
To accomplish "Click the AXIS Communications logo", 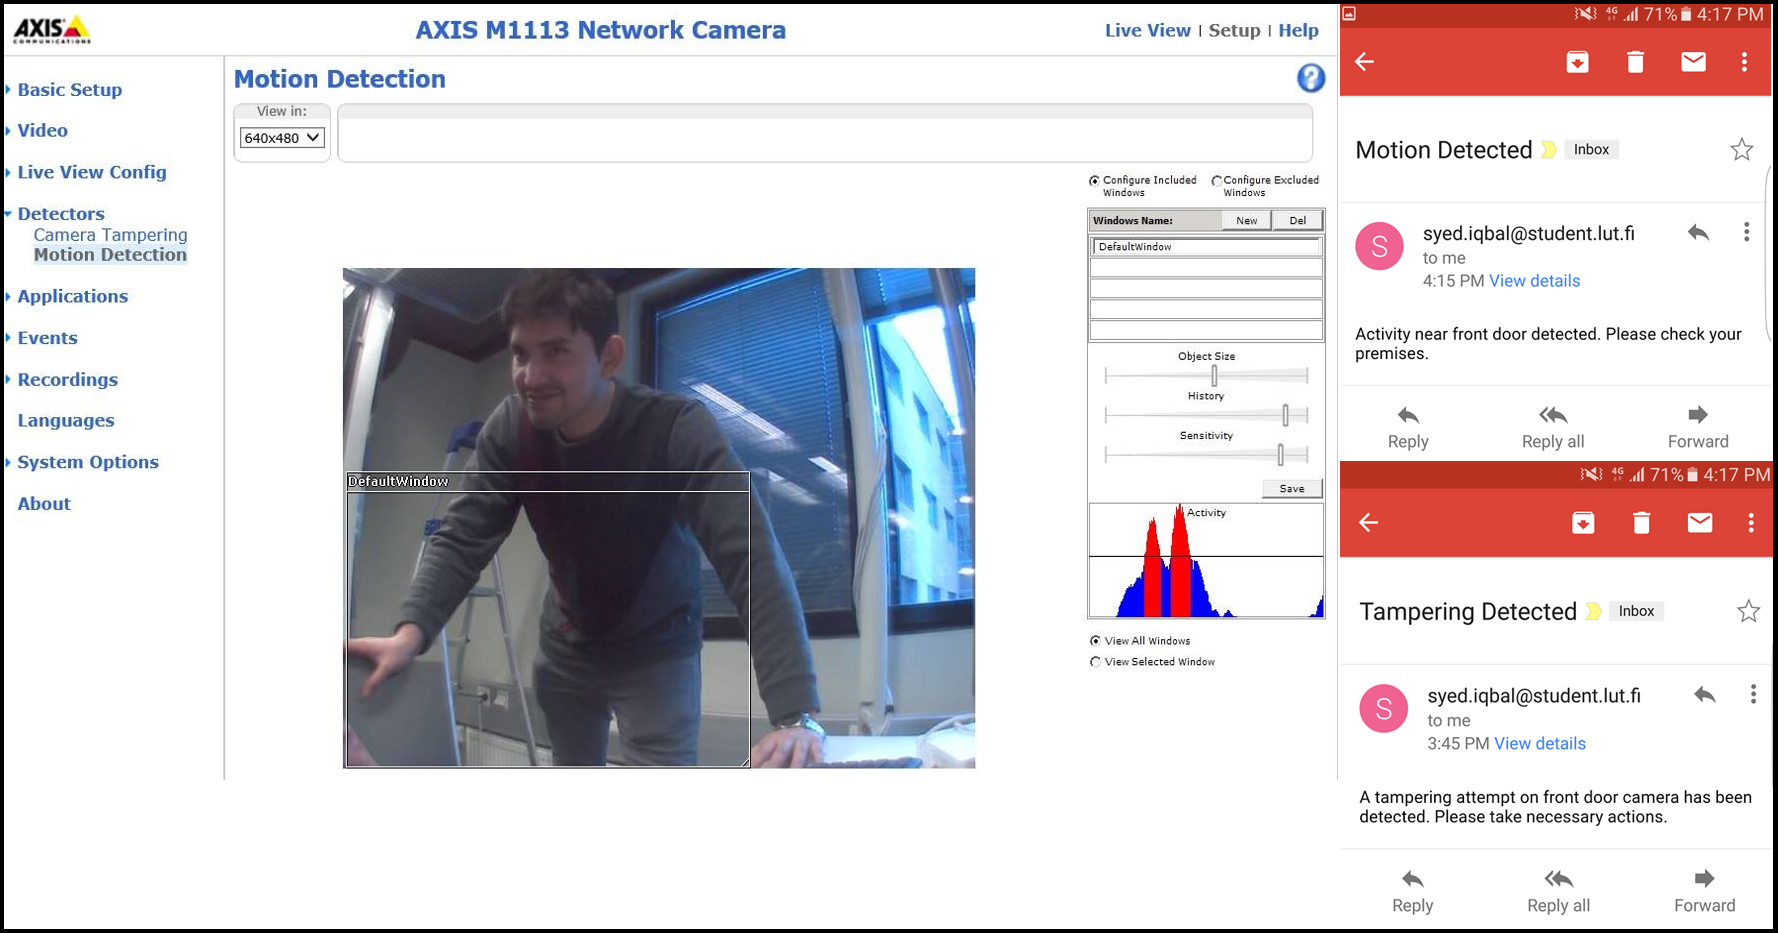I will 52,29.
